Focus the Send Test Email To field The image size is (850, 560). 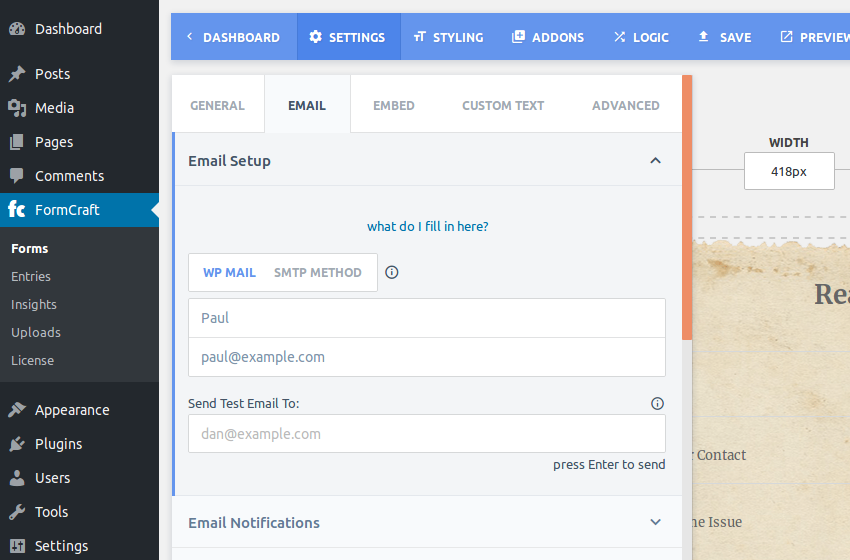427,434
